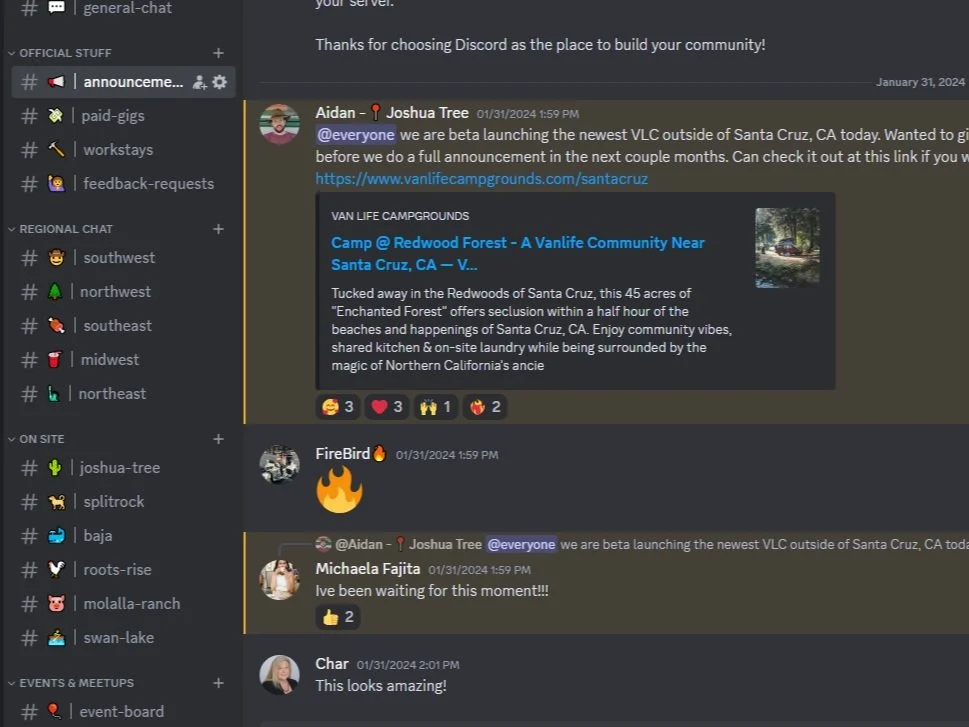Viewport: 969px width, 727px height.
Task: Add channel to Official Stuff category
Action: tap(218, 53)
